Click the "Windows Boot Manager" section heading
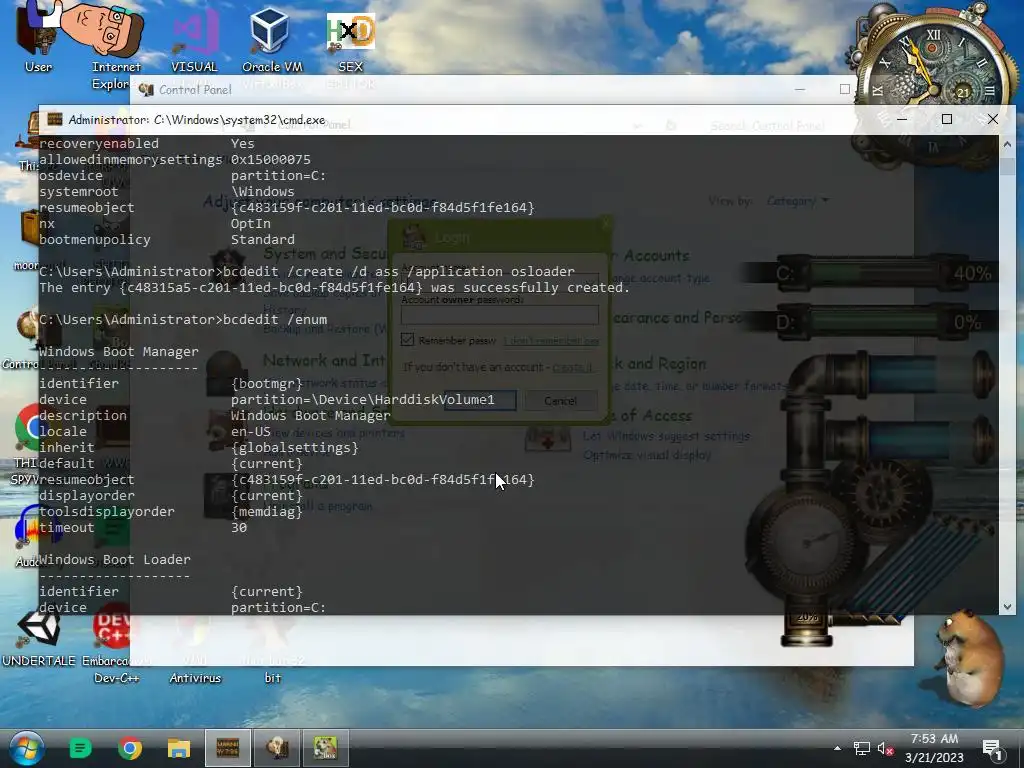This screenshot has width=1024, height=768. 118,351
